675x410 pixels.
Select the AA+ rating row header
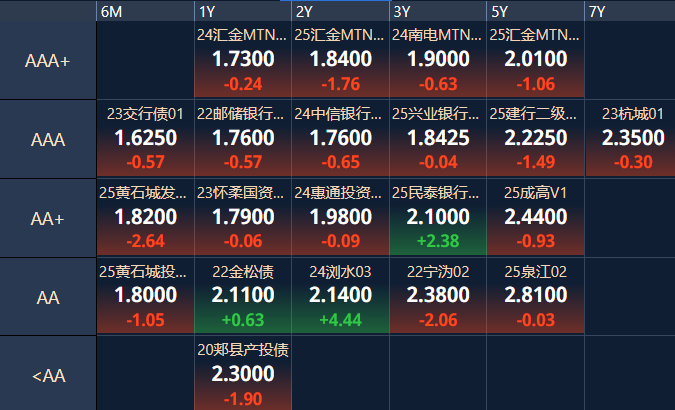tap(47, 218)
